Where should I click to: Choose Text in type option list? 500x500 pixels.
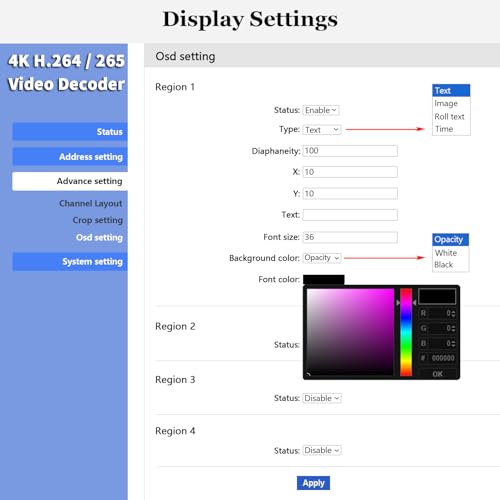[451, 91]
